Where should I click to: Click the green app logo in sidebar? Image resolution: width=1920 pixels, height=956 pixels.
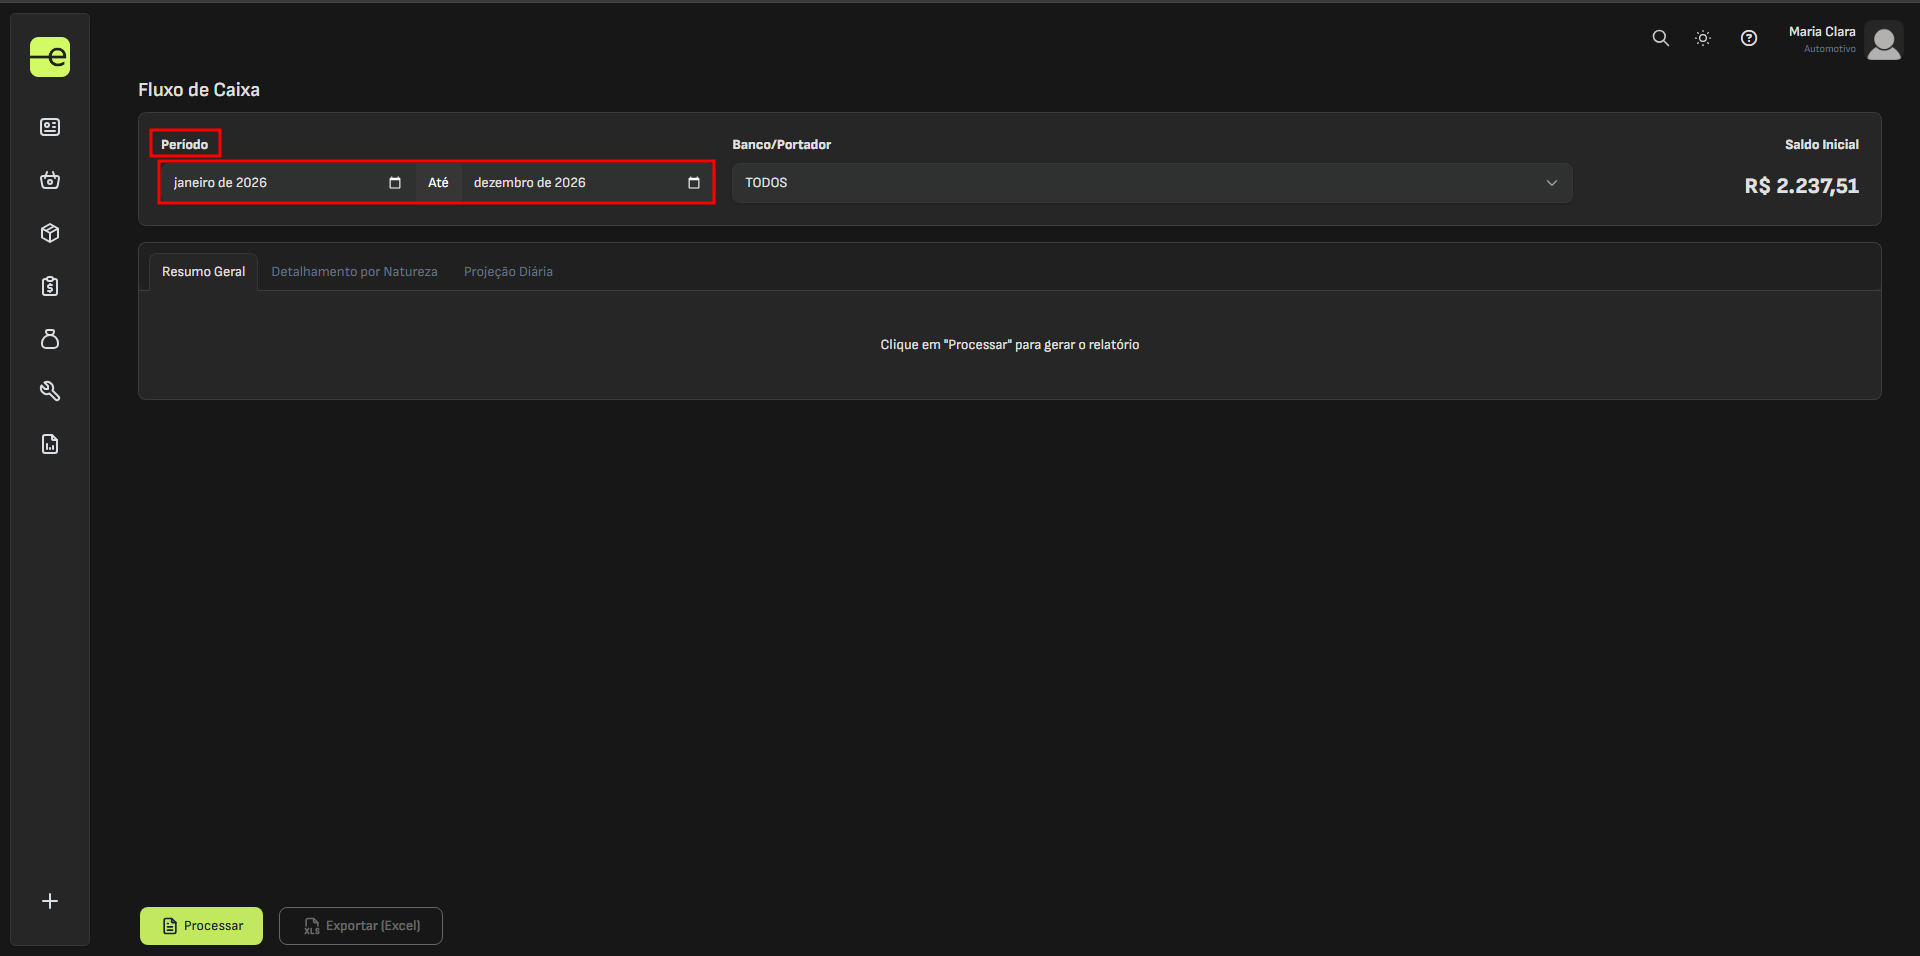click(50, 57)
